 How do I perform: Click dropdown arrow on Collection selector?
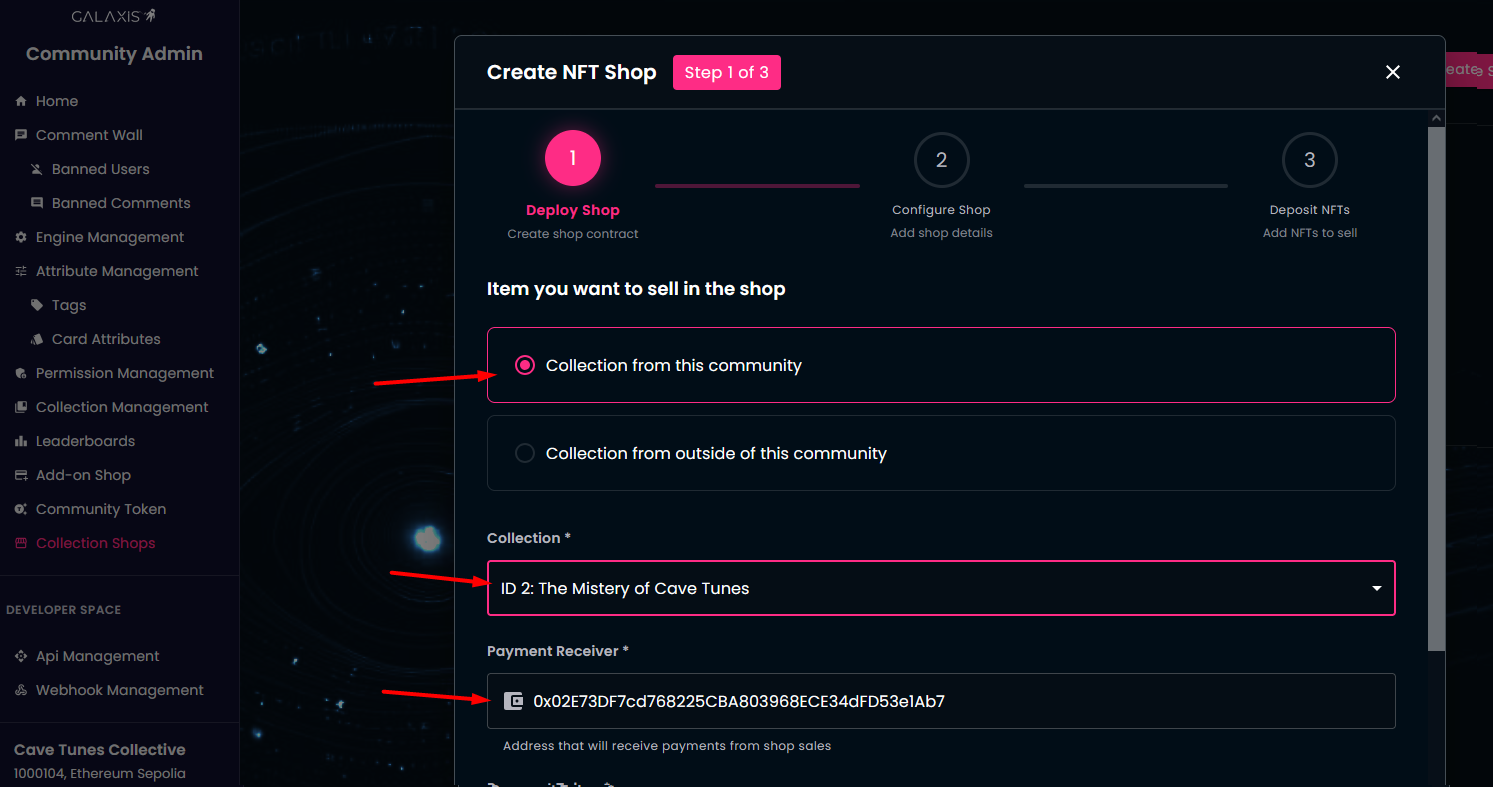coord(1377,588)
